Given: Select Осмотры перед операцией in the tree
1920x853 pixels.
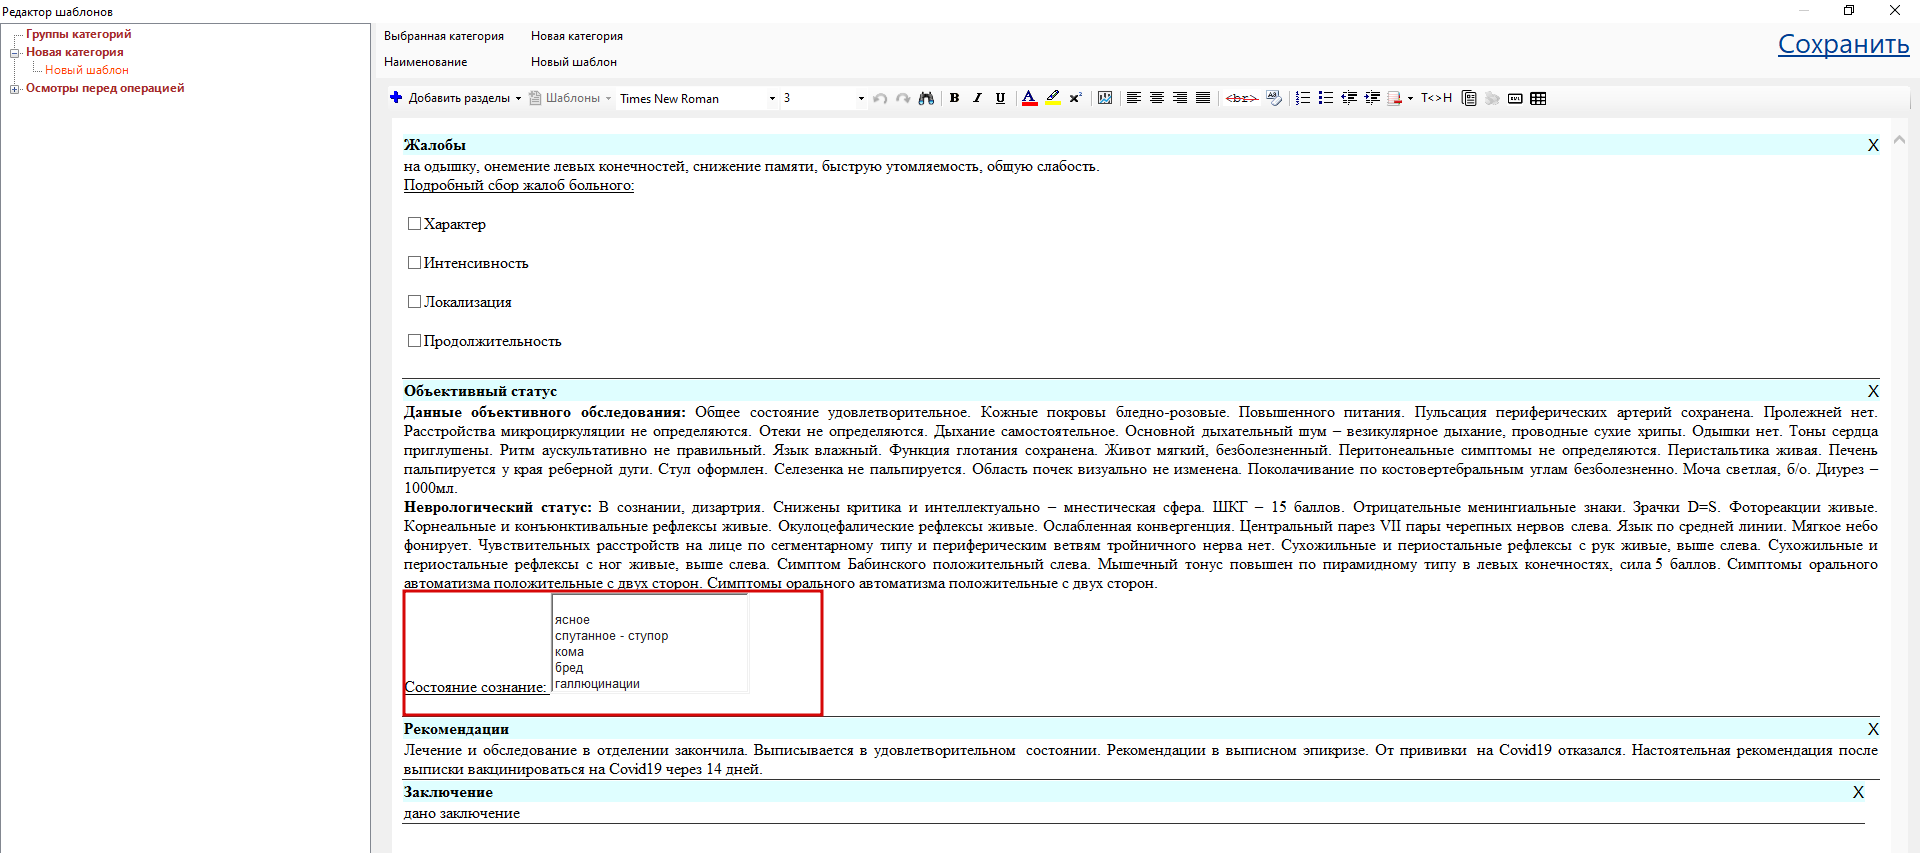Looking at the screenshot, I should point(105,88).
